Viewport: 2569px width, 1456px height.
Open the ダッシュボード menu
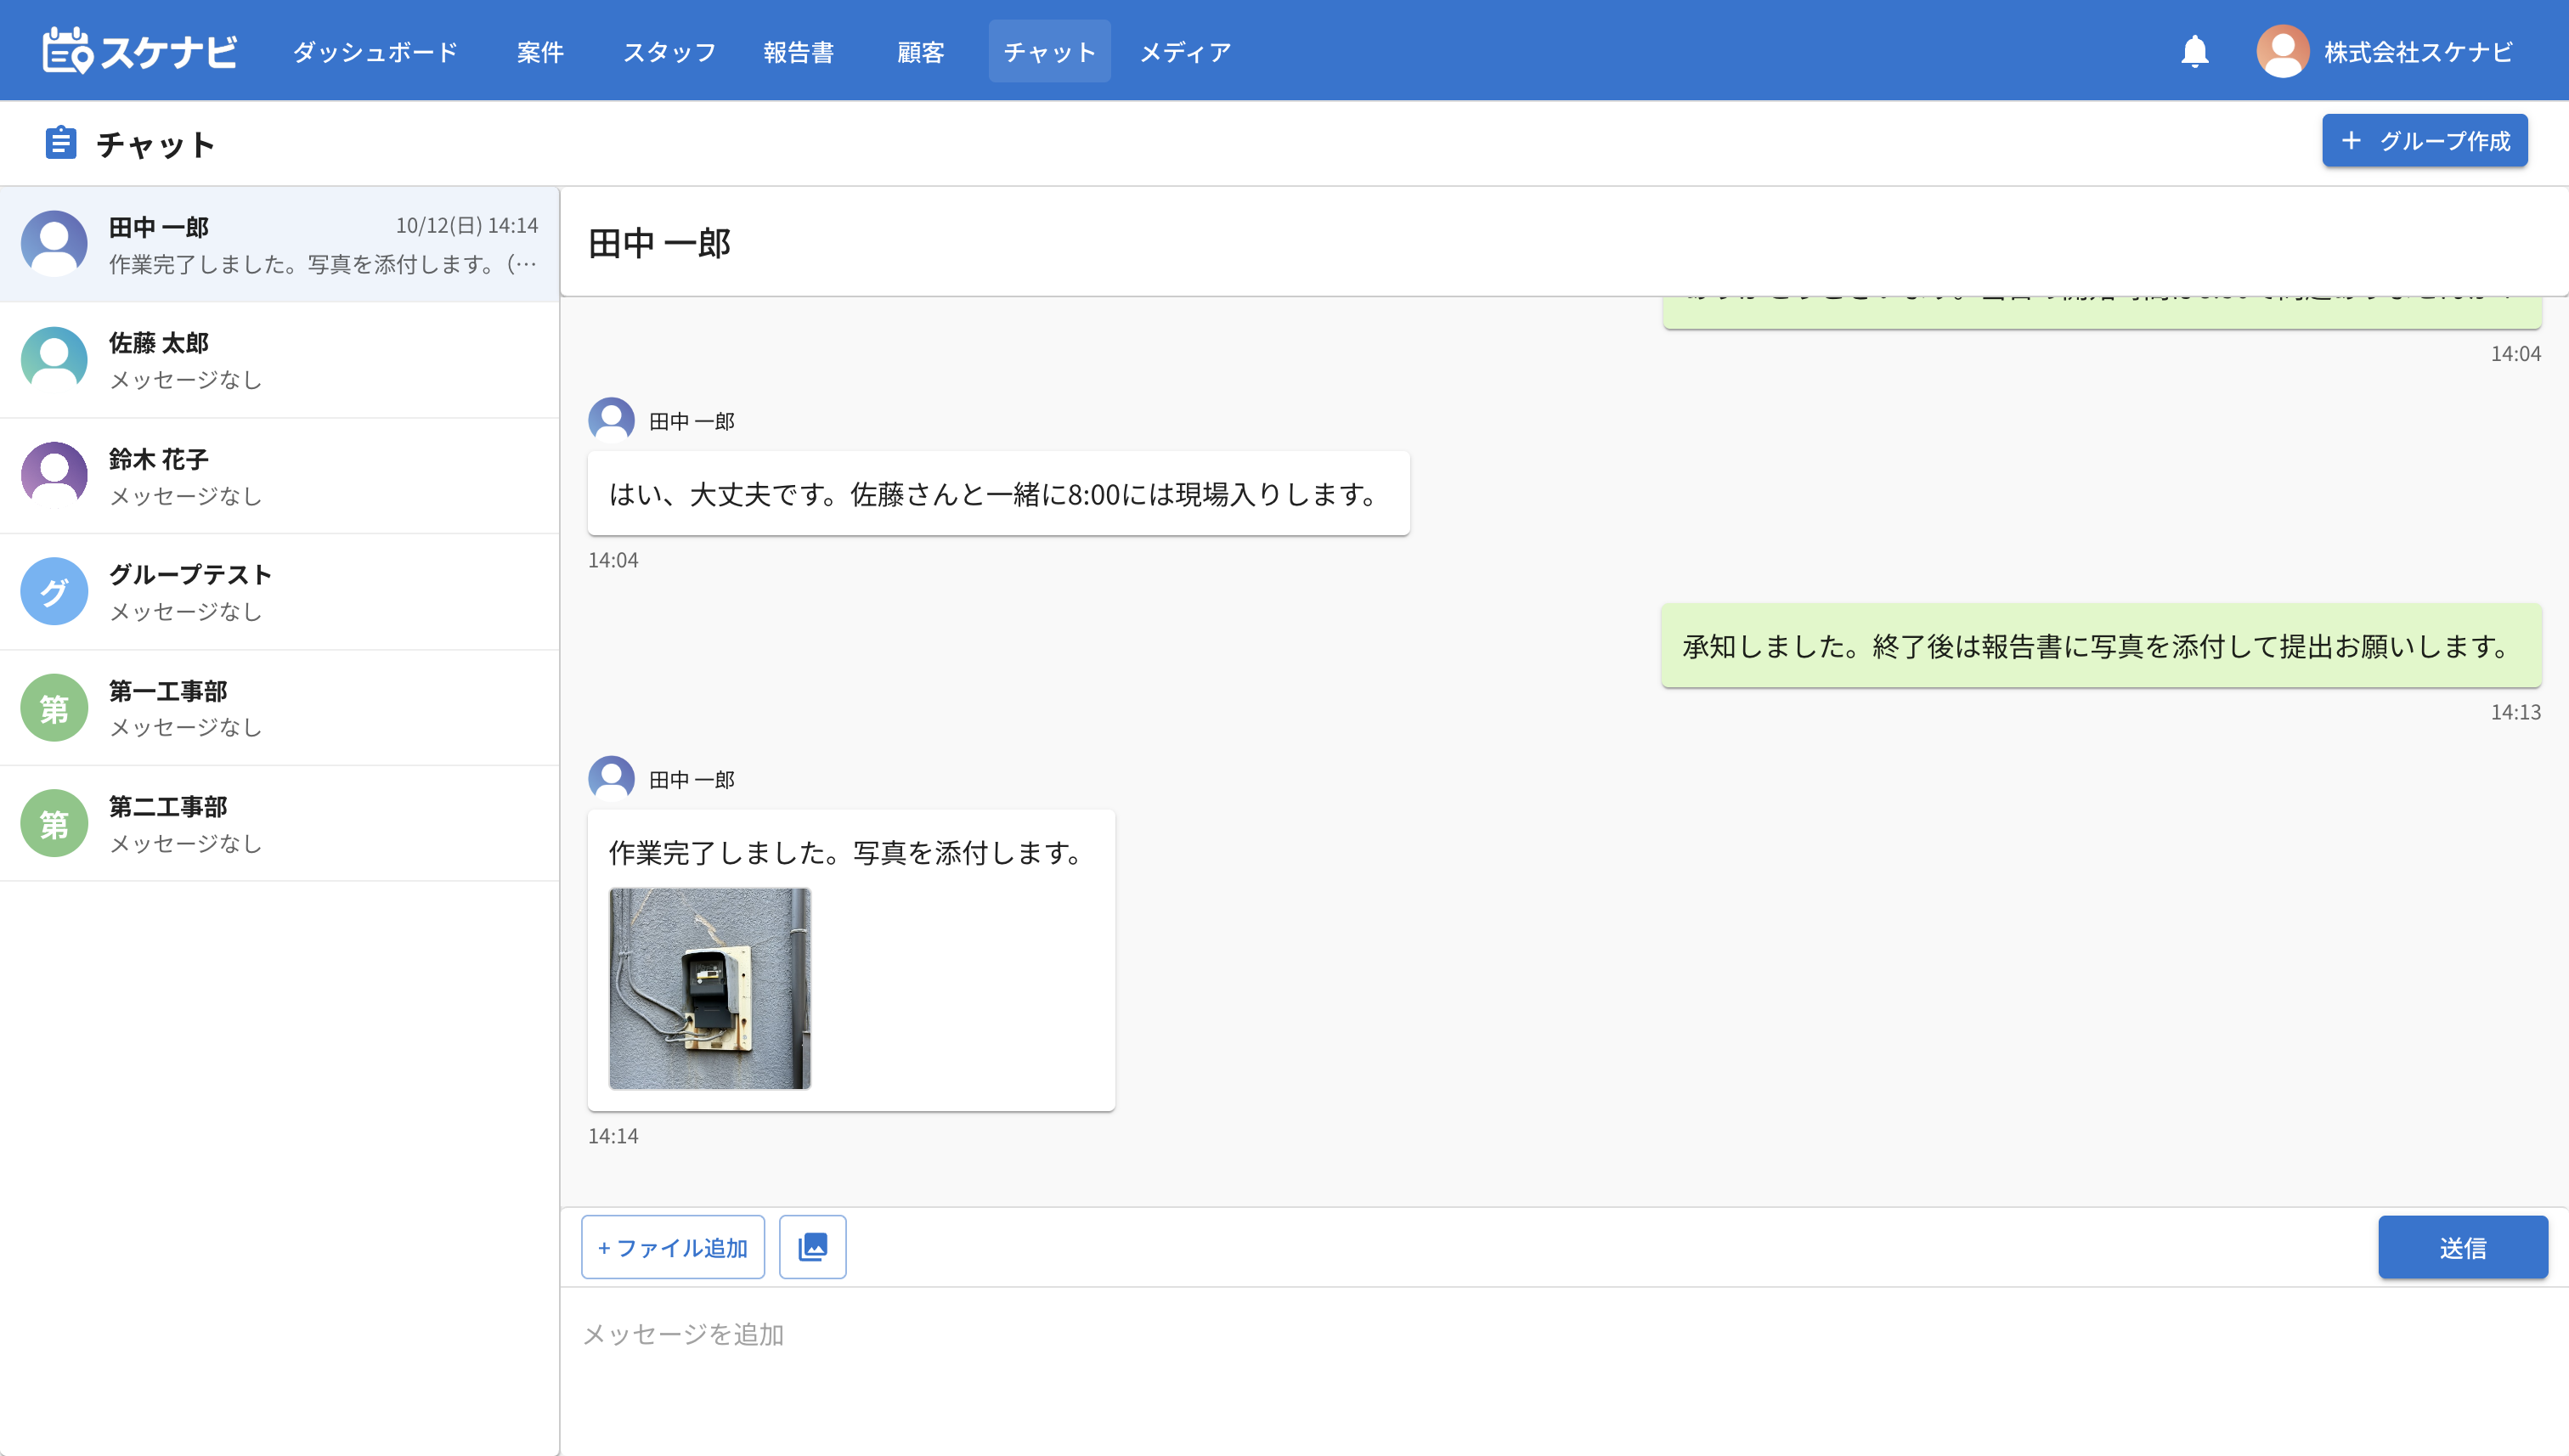tap(375, 52)
